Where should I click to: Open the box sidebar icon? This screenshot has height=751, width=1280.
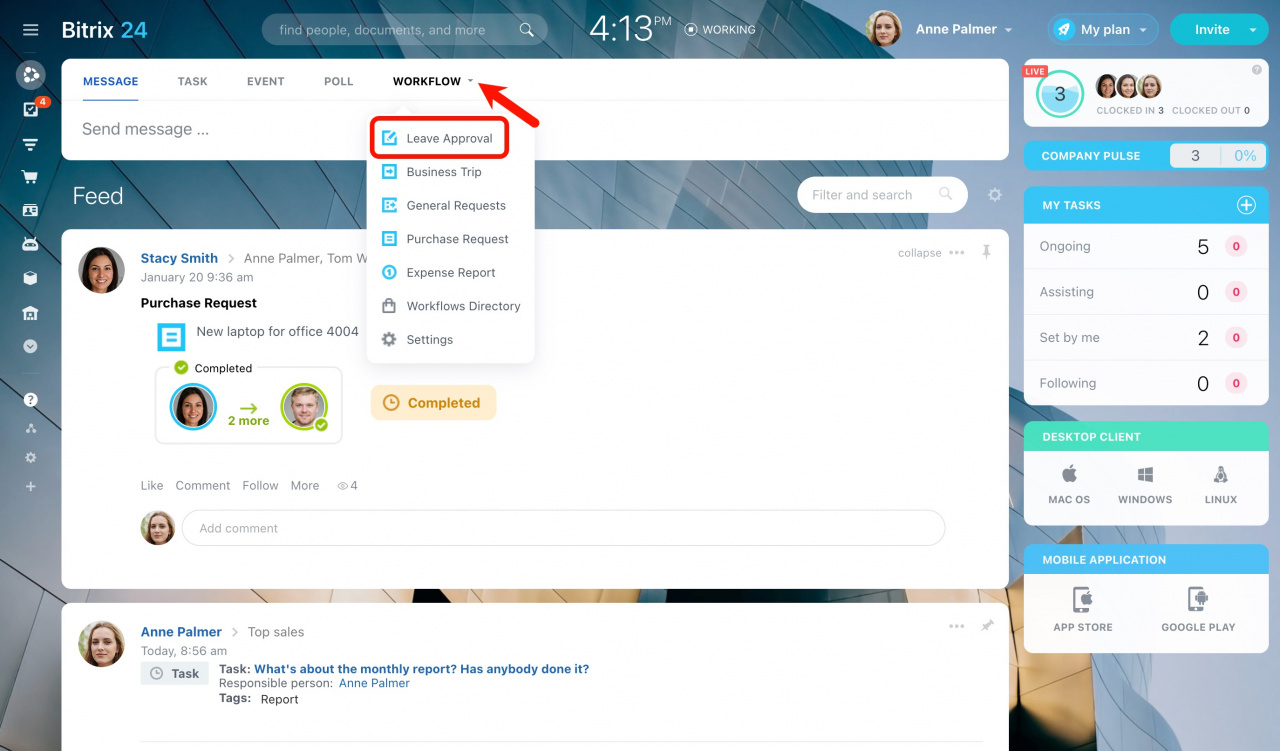31,278
